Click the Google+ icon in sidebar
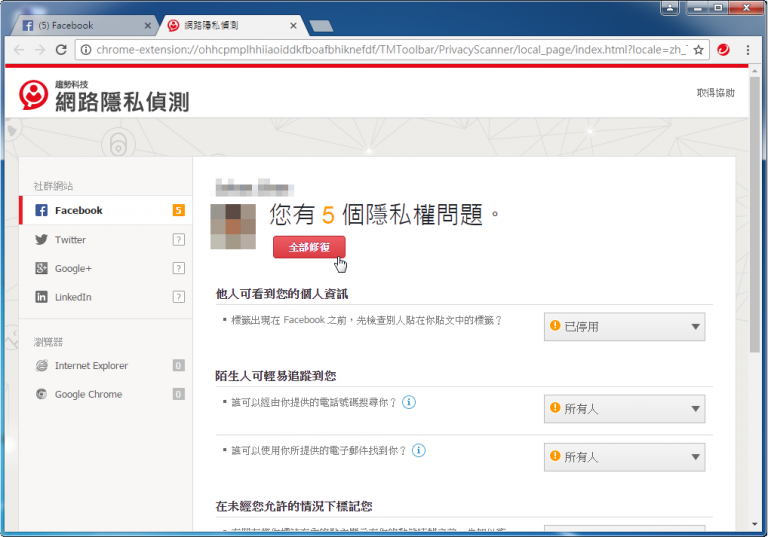768x537 pixels. (x=42, y=268)
